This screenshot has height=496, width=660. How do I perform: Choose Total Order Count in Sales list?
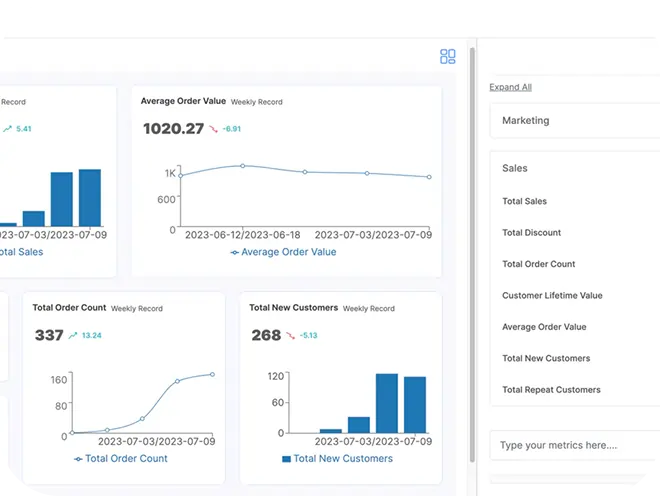click(538, 265)
